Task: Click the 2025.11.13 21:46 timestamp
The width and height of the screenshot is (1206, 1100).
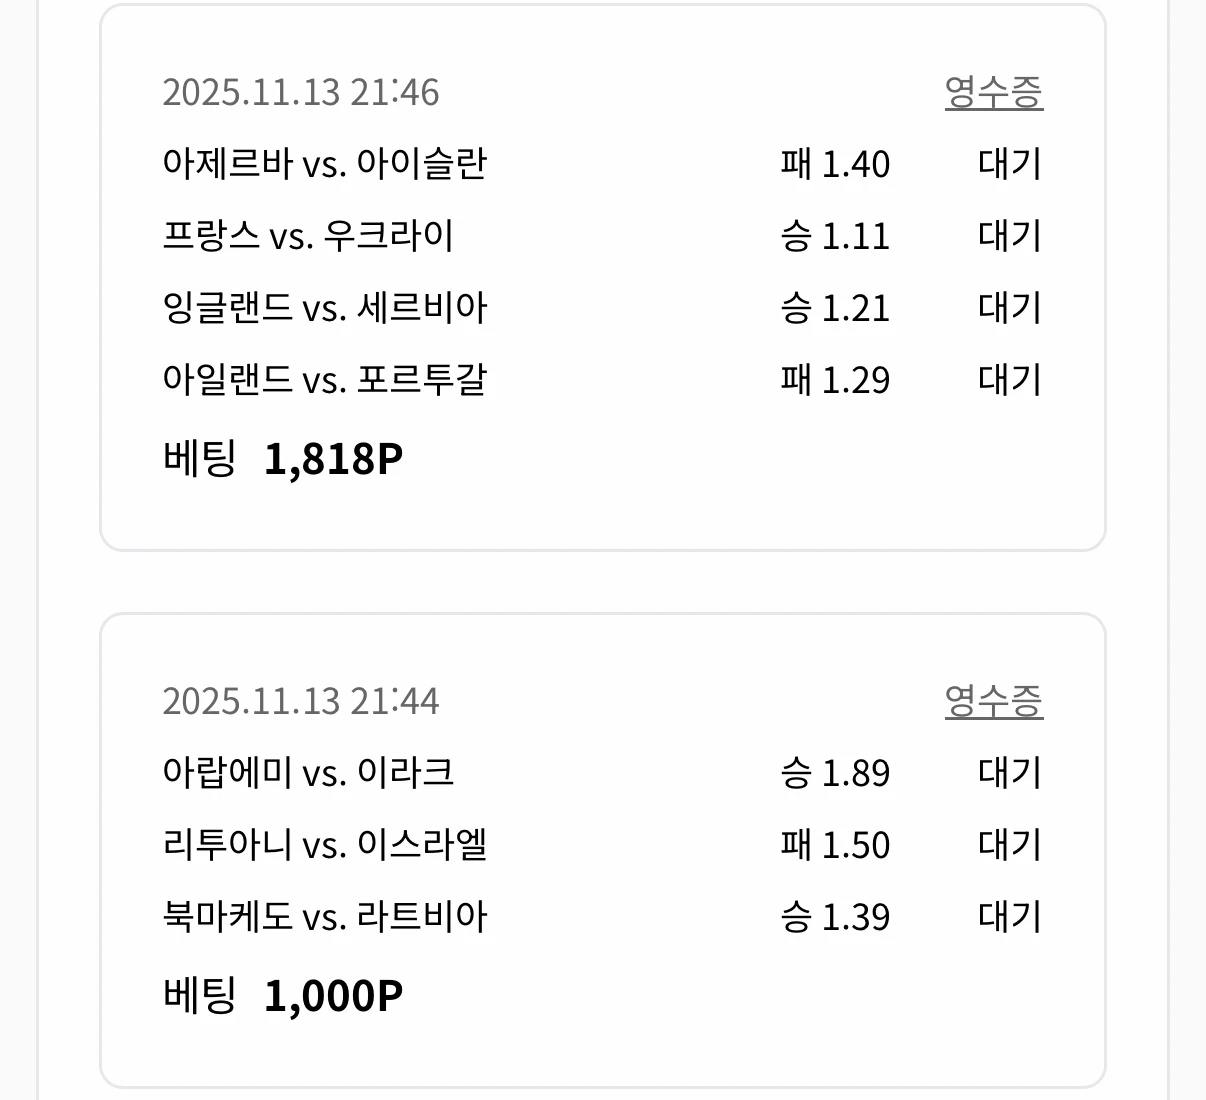Action: coord(302,92)
